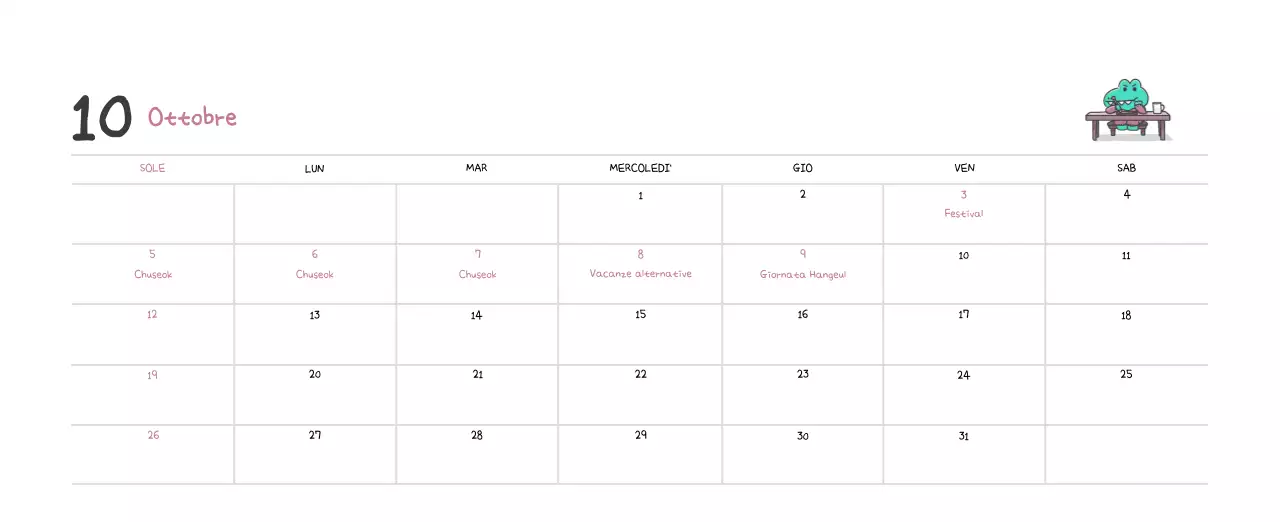This screenshot has width=1280, height=522.
Task: Click the VEN weekday header
Action: pos(964,168)
